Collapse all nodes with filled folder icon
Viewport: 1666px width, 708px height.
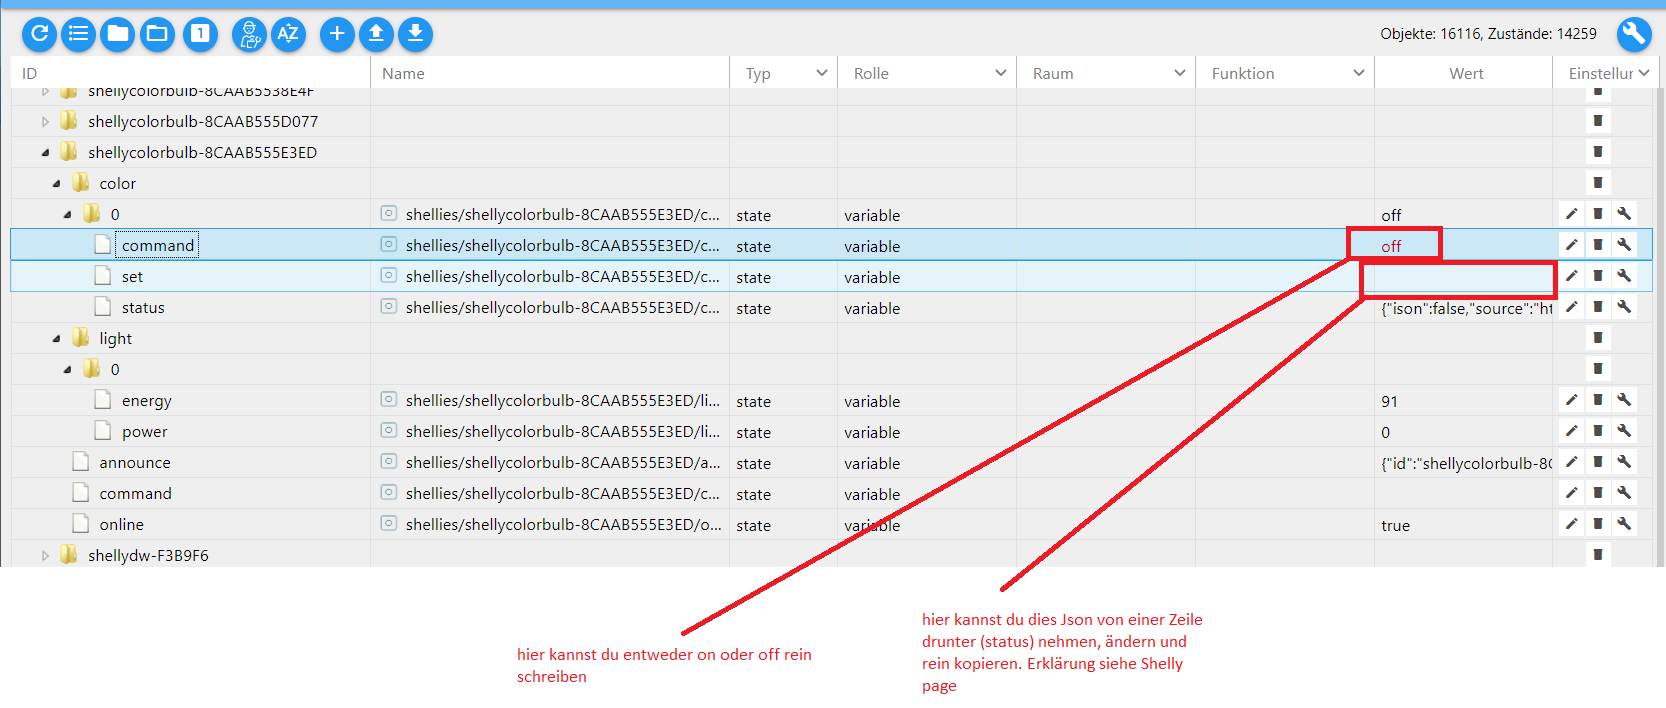[118, 34]
